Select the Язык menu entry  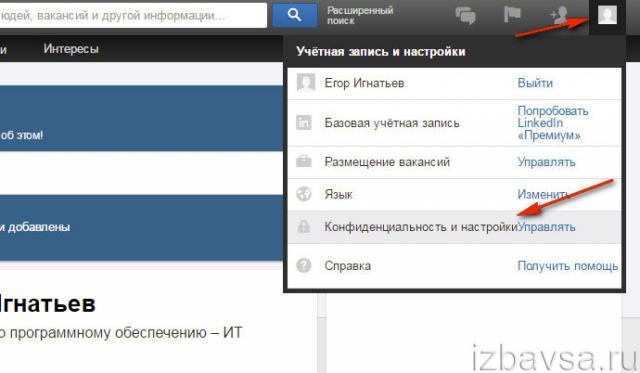click(x=338, y=194)
